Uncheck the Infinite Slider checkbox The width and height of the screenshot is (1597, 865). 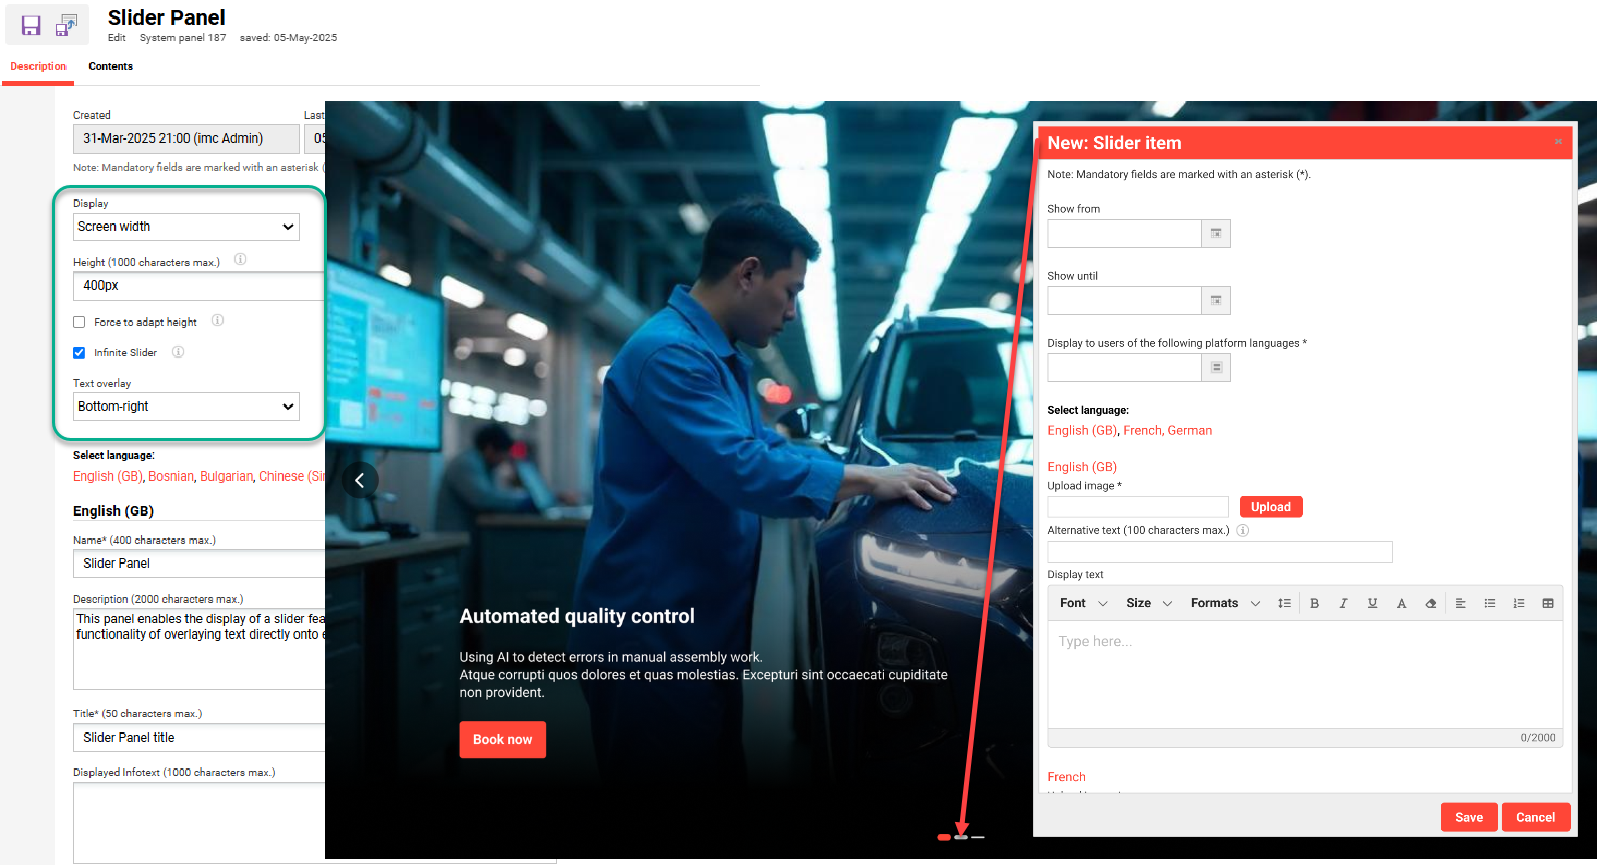coord(79,353)
